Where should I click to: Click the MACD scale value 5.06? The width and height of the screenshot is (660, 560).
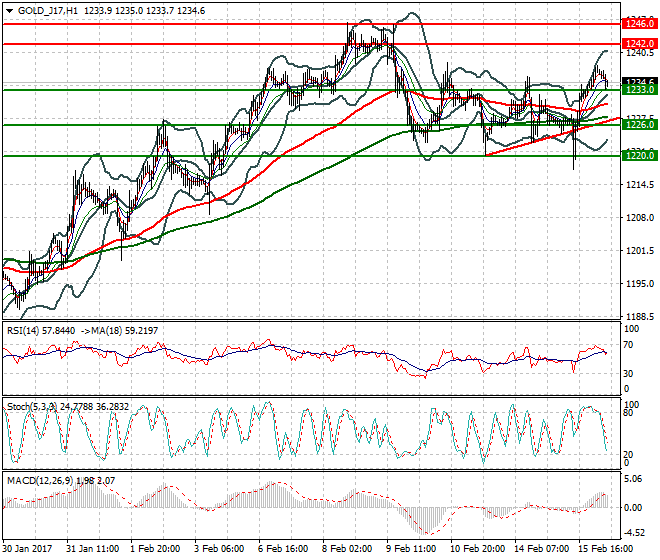coord(633,479)
